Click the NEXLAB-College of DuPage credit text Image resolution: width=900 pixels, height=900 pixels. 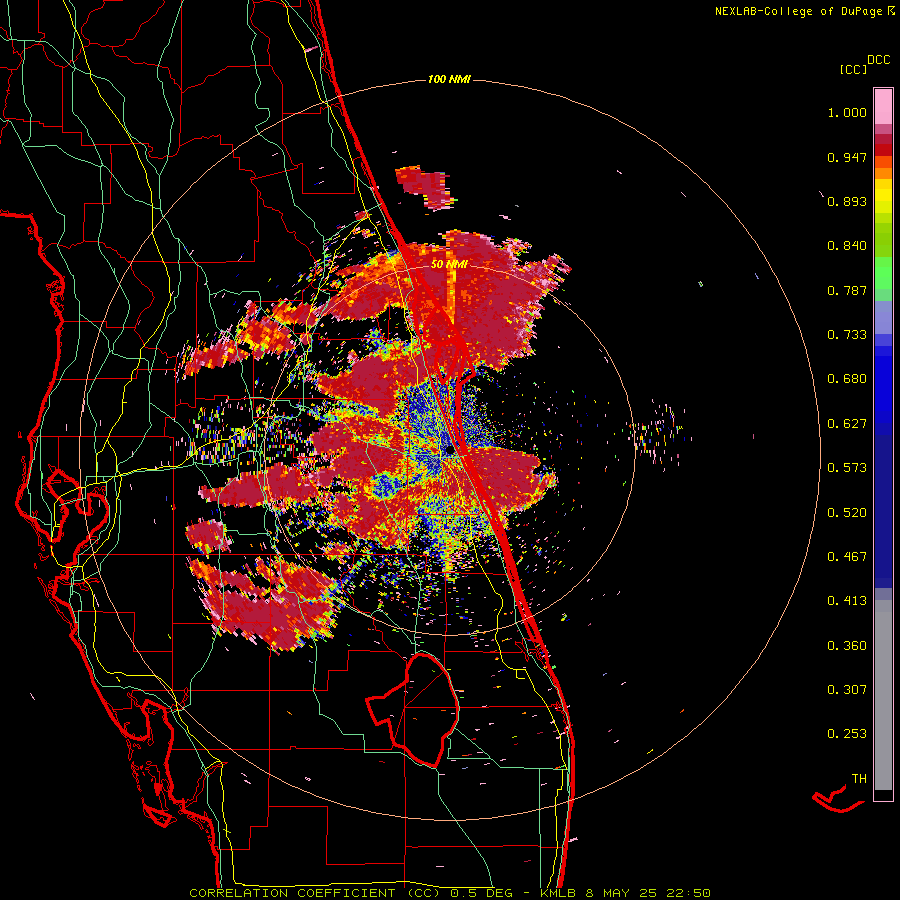pyautogui.click(x=804, y=11)
